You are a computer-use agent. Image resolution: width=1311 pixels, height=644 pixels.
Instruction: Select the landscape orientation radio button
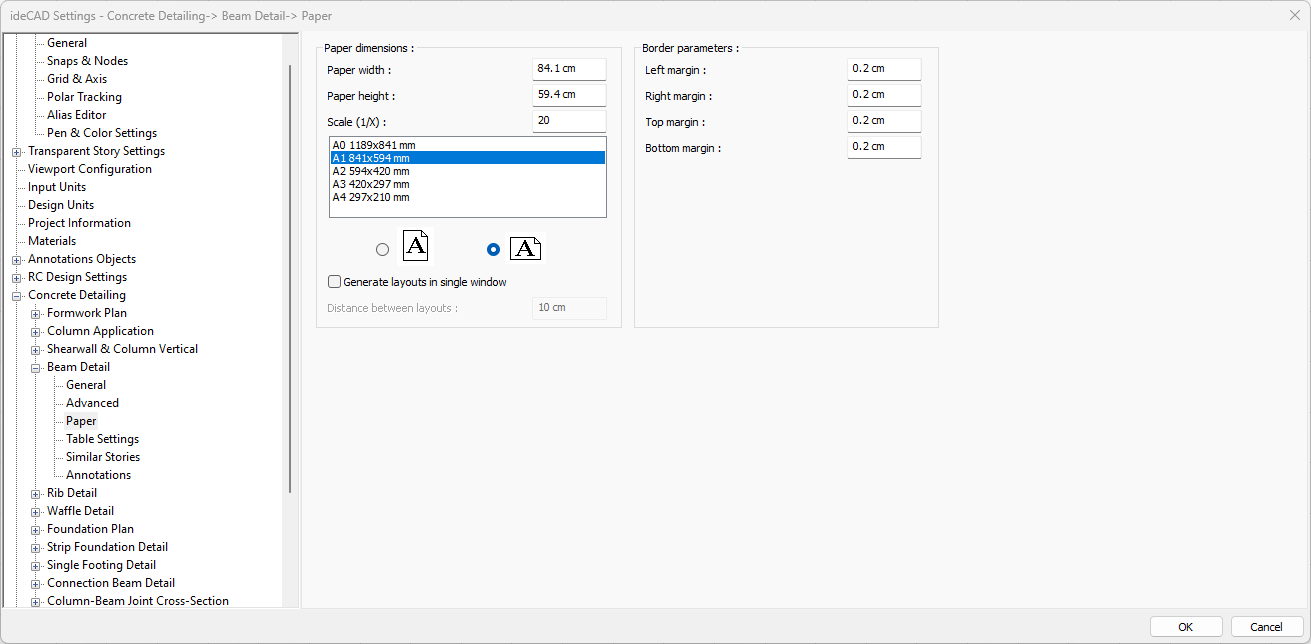[493, 250]
